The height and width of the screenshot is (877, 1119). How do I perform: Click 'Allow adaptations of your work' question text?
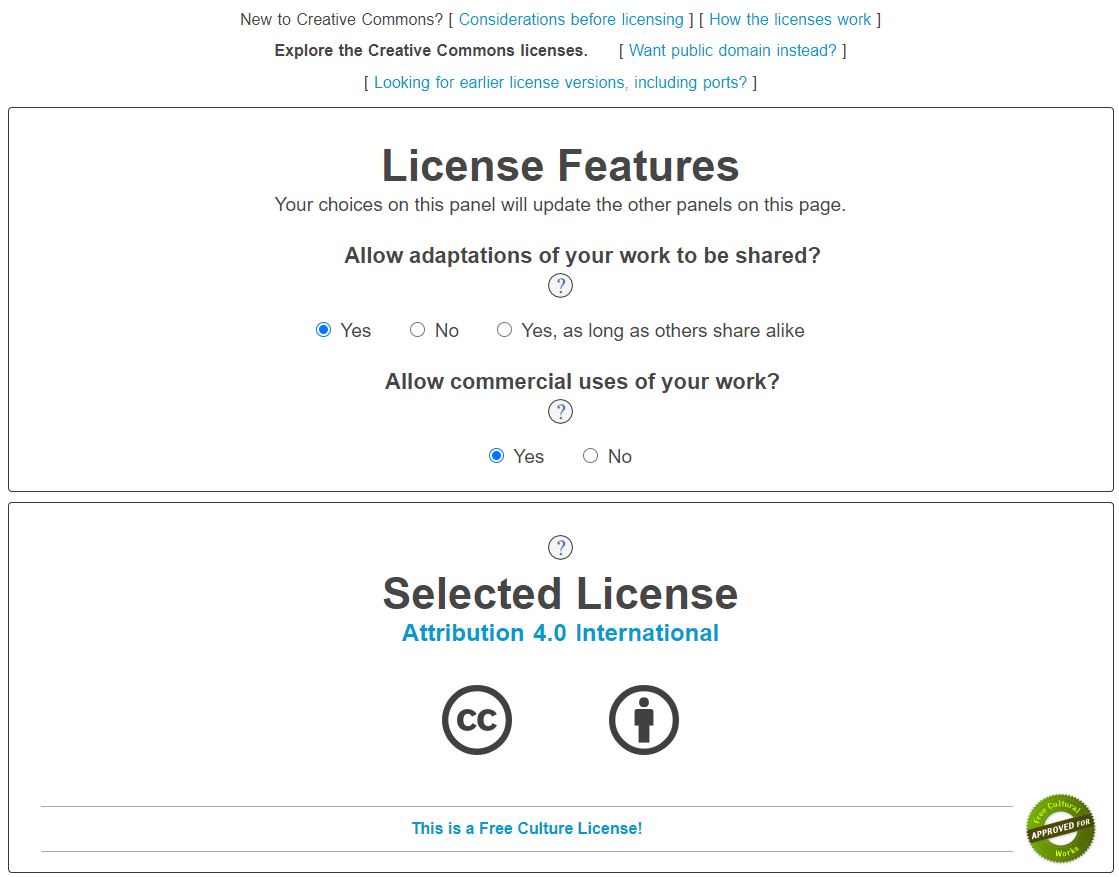click(582, 255)
